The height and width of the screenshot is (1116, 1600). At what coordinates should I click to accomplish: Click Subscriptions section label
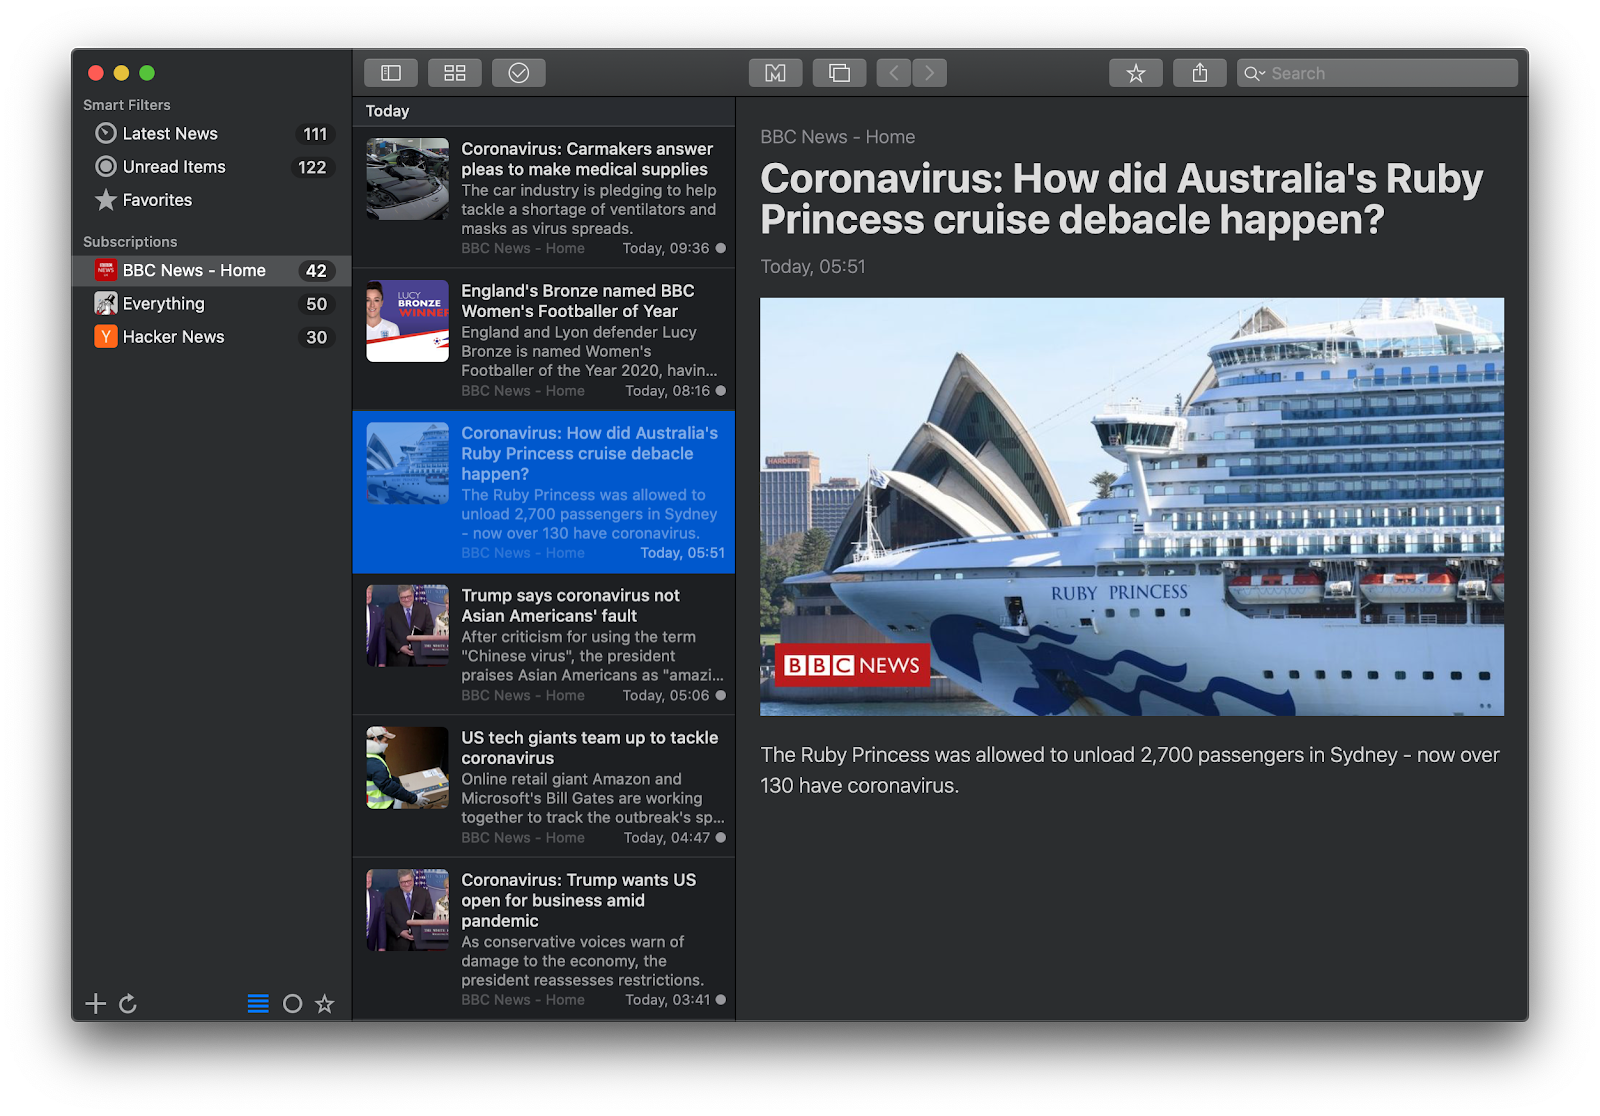coord(130,242)
